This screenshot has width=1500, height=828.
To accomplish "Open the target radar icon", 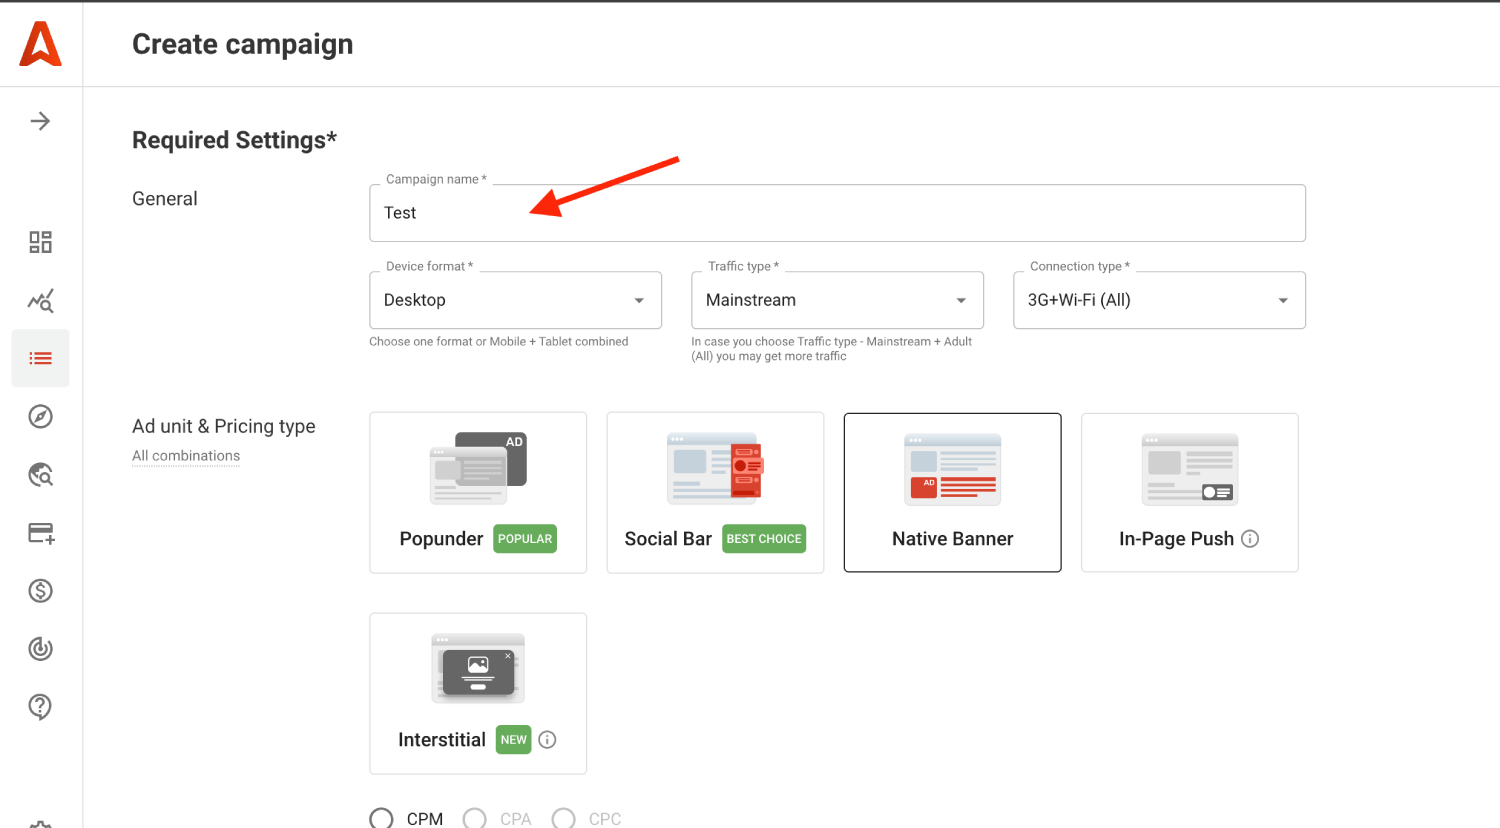I will (40, 649).
